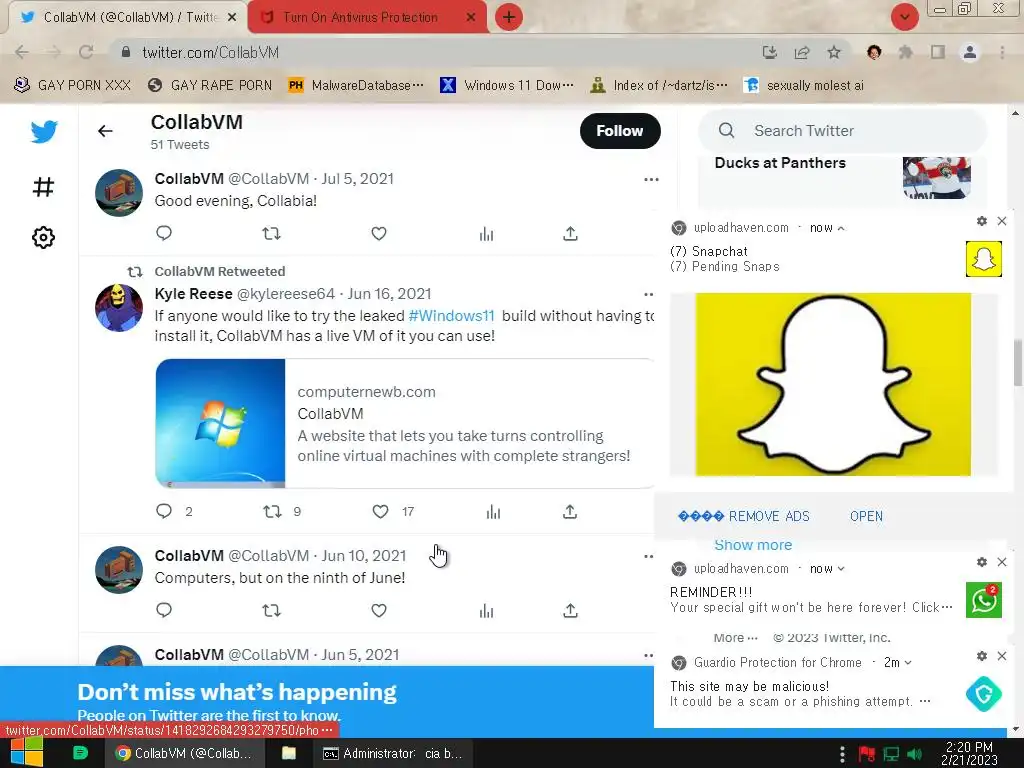Open the Ducks at Panthers thumbnail
This screenshot has width=1024, height=768.
click(936, 177)
